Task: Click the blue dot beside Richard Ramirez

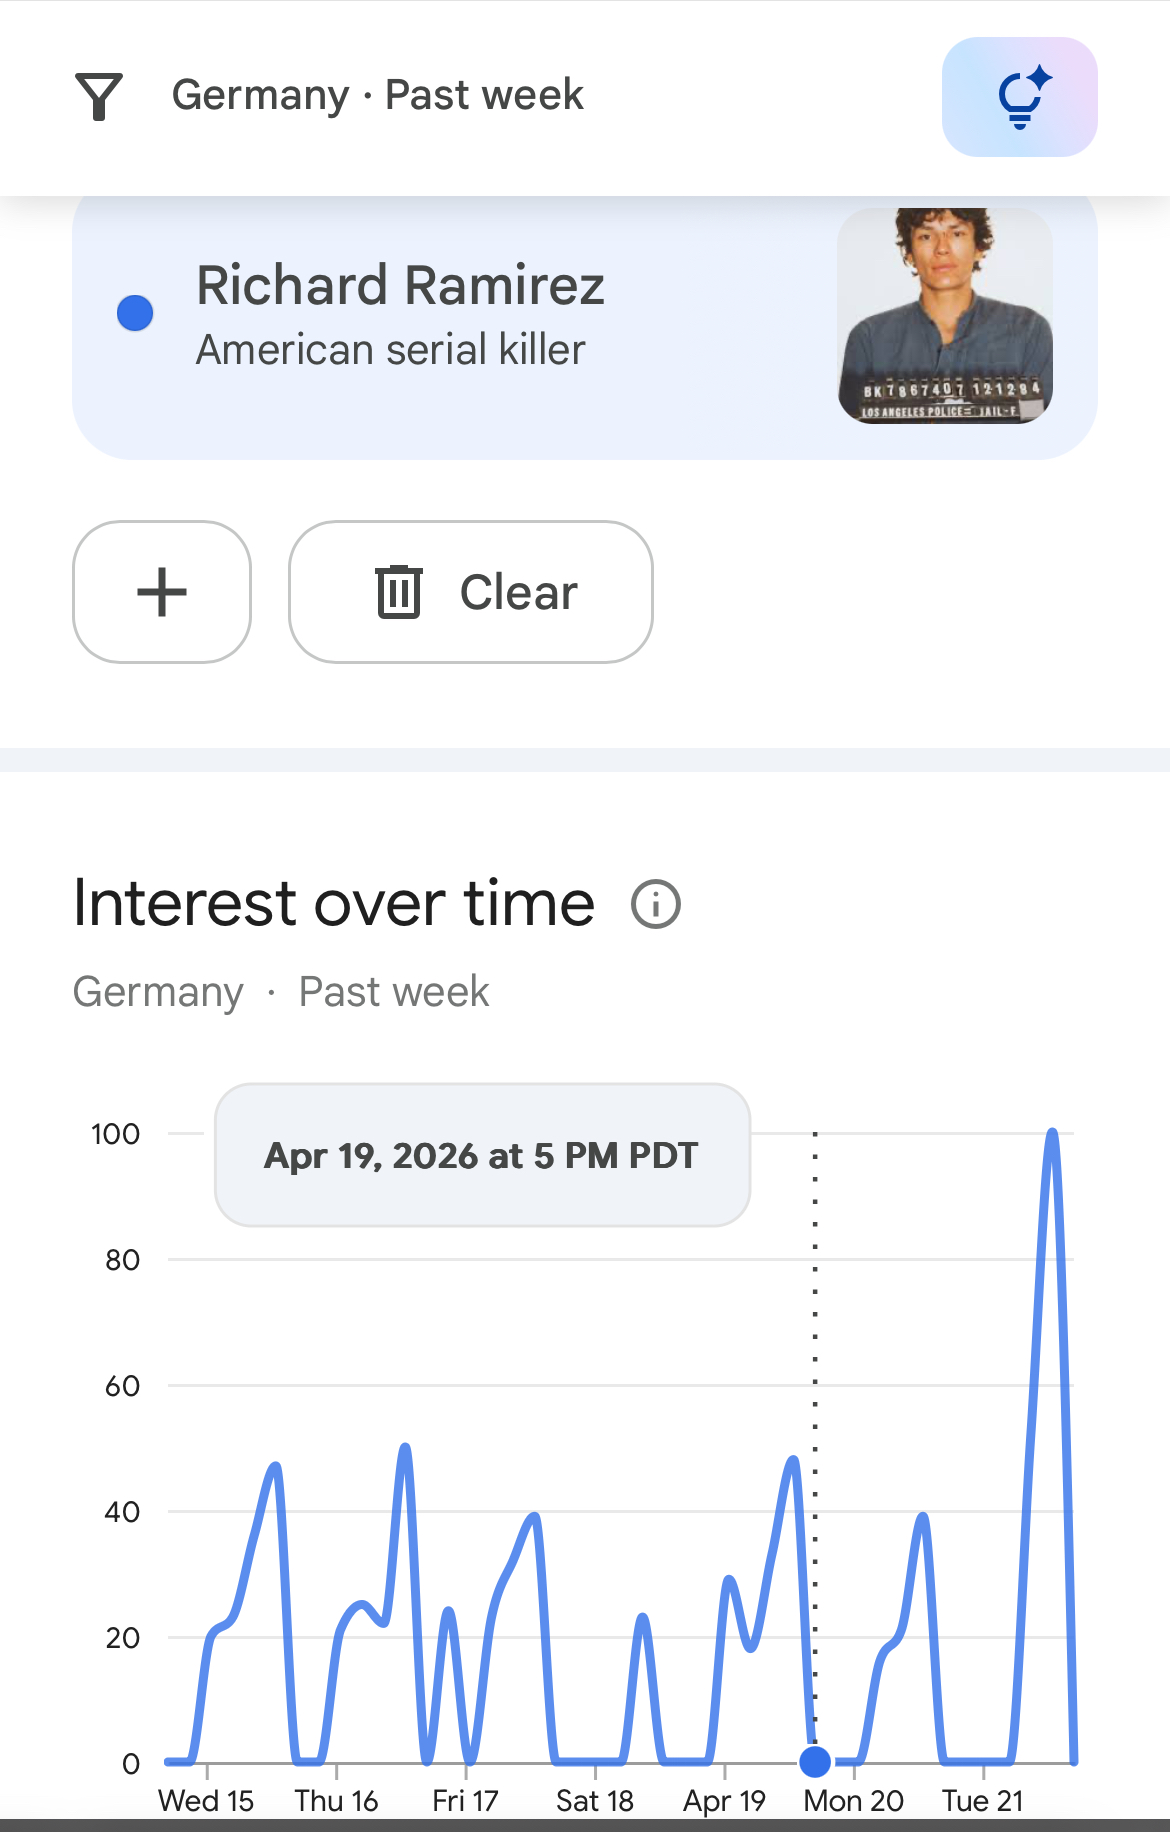Action: click(x=135, y=313)
